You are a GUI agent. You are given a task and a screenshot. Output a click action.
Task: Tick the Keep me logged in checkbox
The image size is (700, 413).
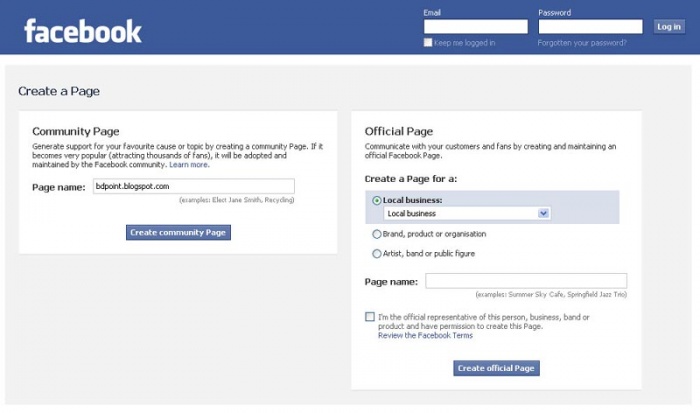[428, 42]
